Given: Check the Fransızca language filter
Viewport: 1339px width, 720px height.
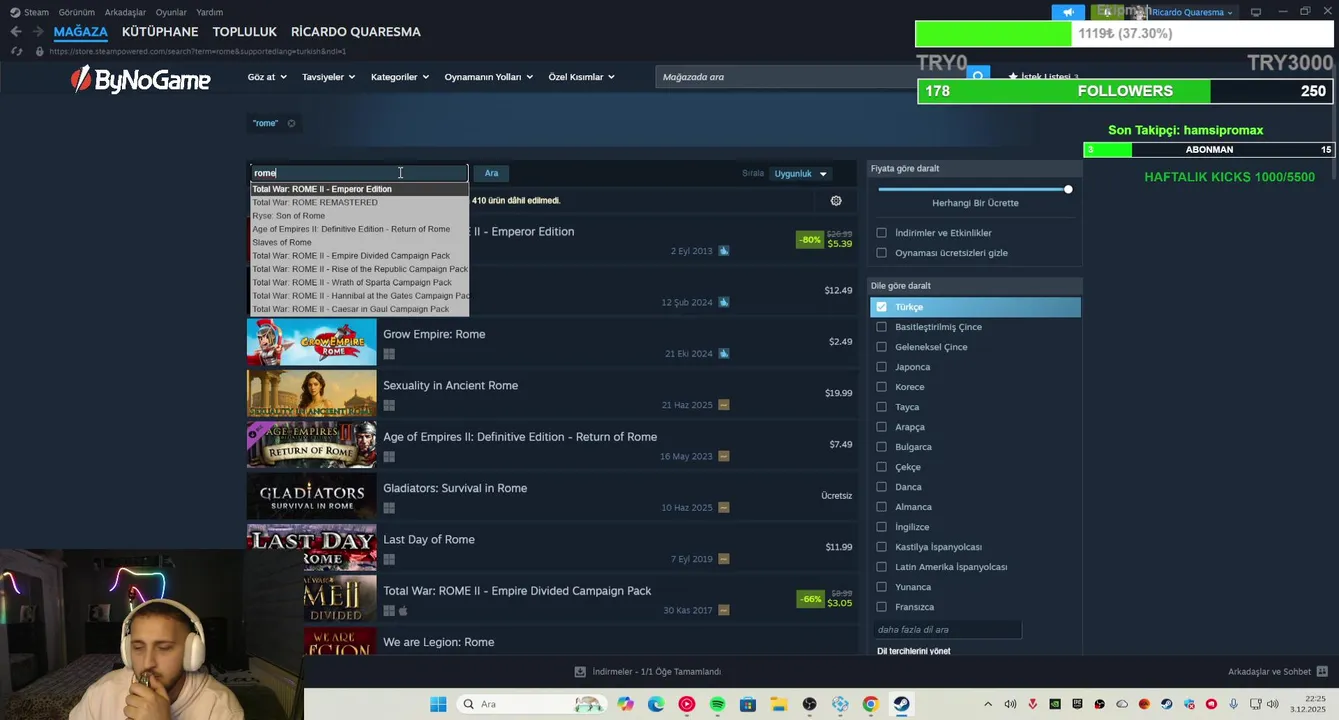Looking at the screenshot, I should pos(881,607).
